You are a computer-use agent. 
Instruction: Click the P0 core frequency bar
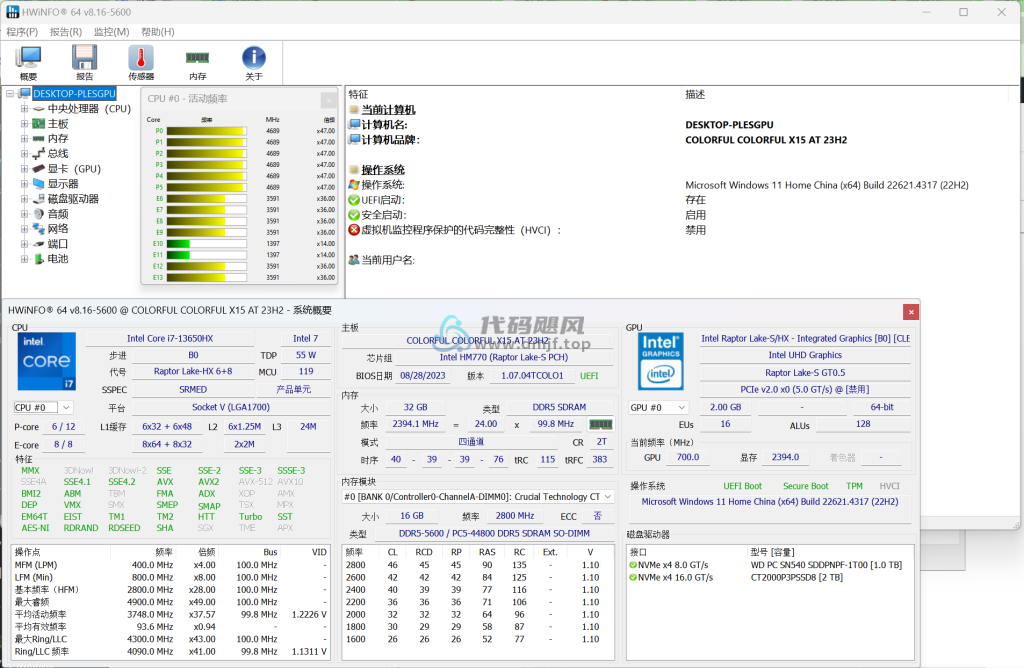207,131
